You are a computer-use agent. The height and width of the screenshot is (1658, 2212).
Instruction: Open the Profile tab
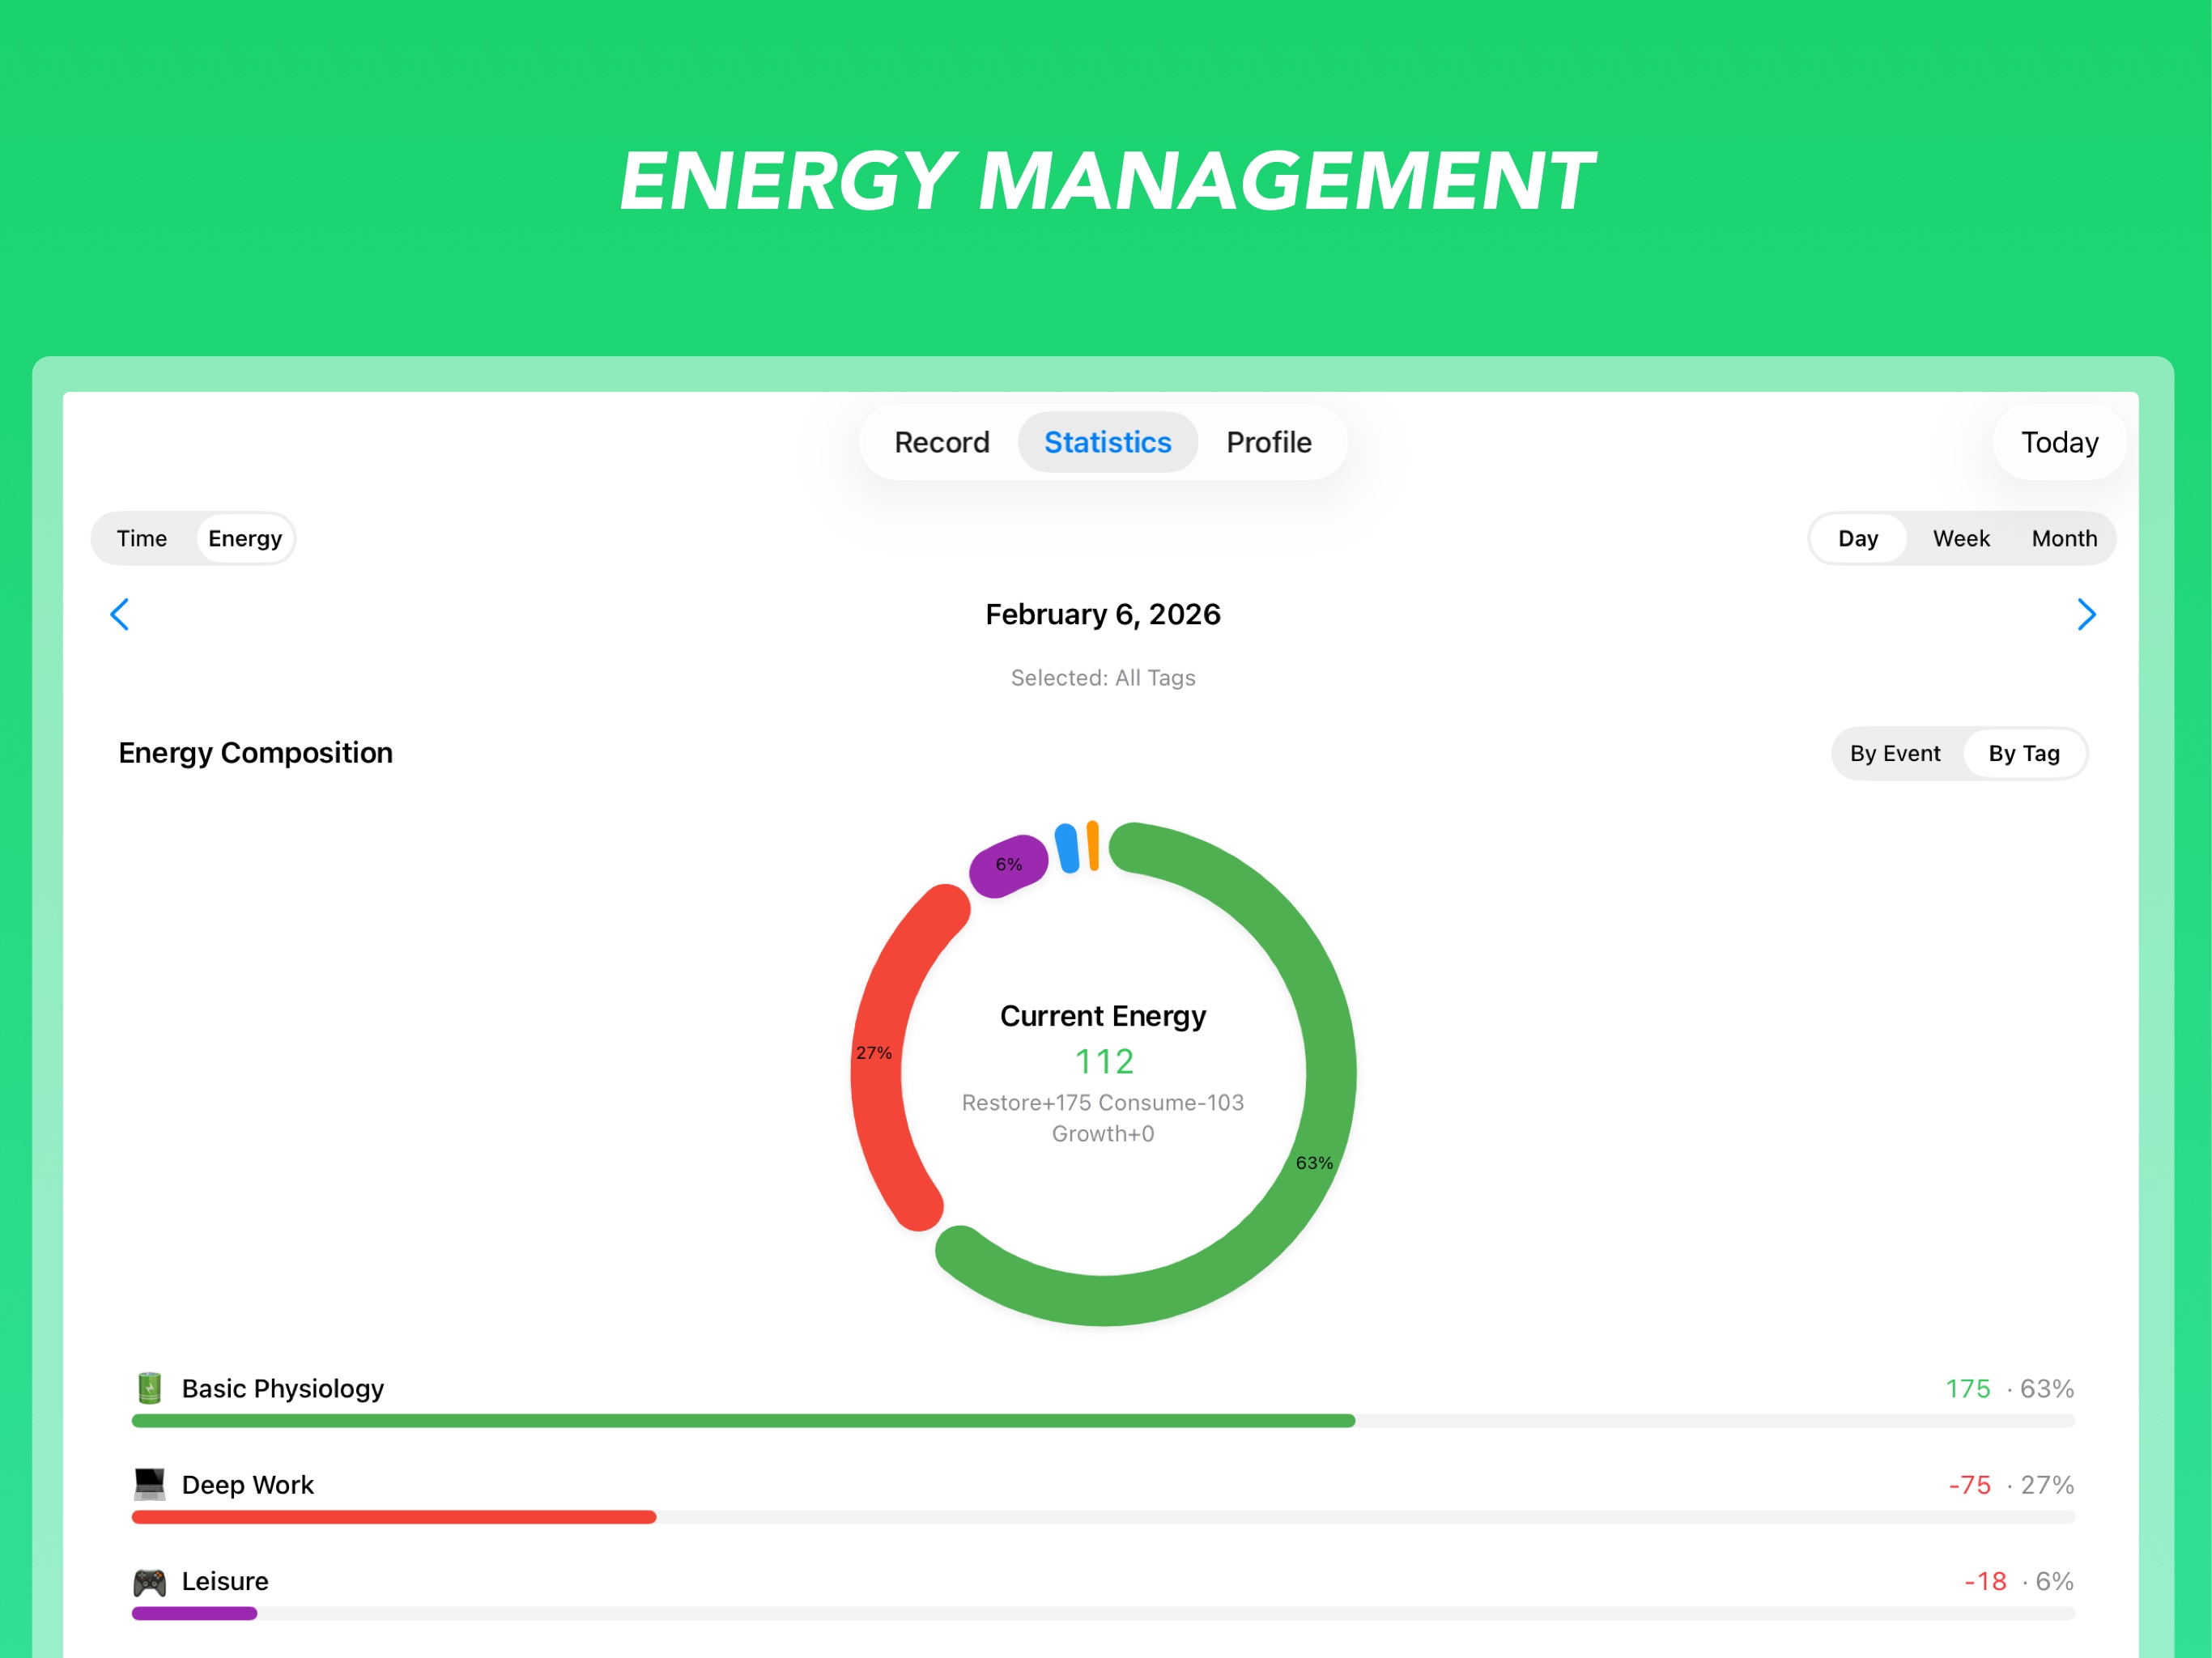(x=1268, y=442)
